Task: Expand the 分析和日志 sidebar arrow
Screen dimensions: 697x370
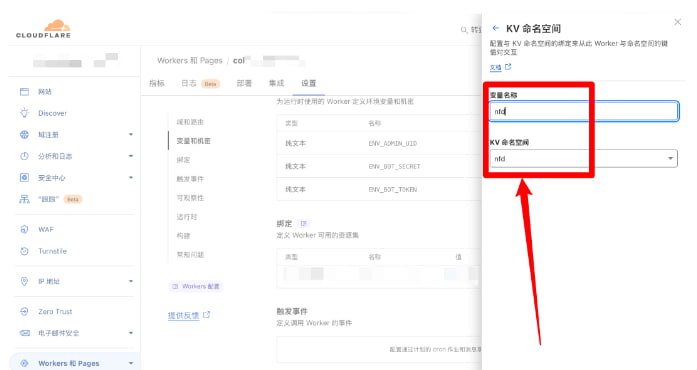Action: click(x=131, y=156)
